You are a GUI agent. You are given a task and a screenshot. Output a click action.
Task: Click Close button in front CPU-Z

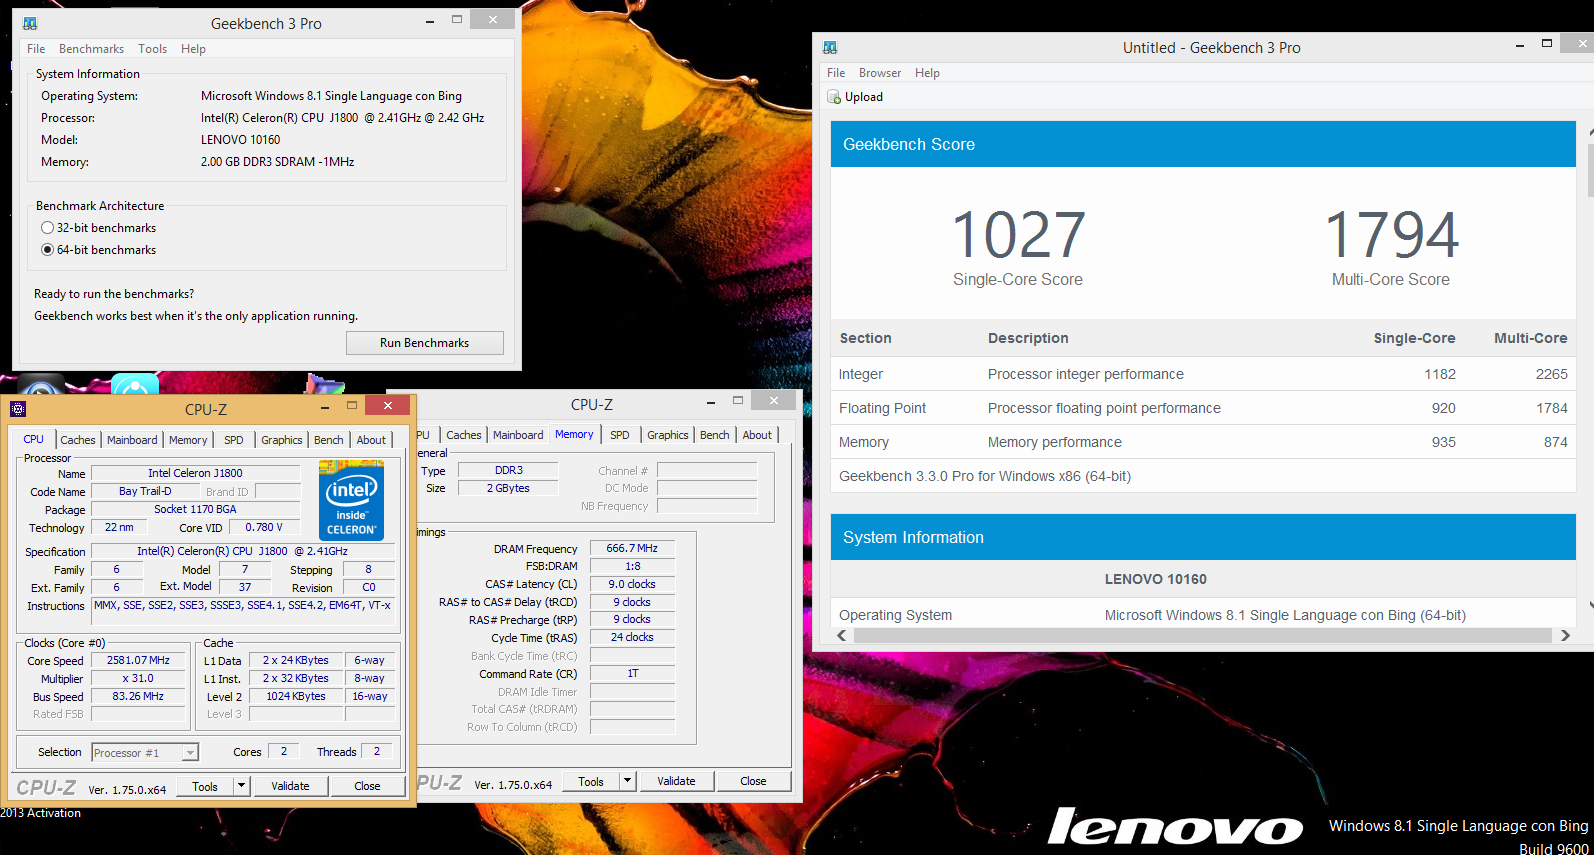[367, 786]
